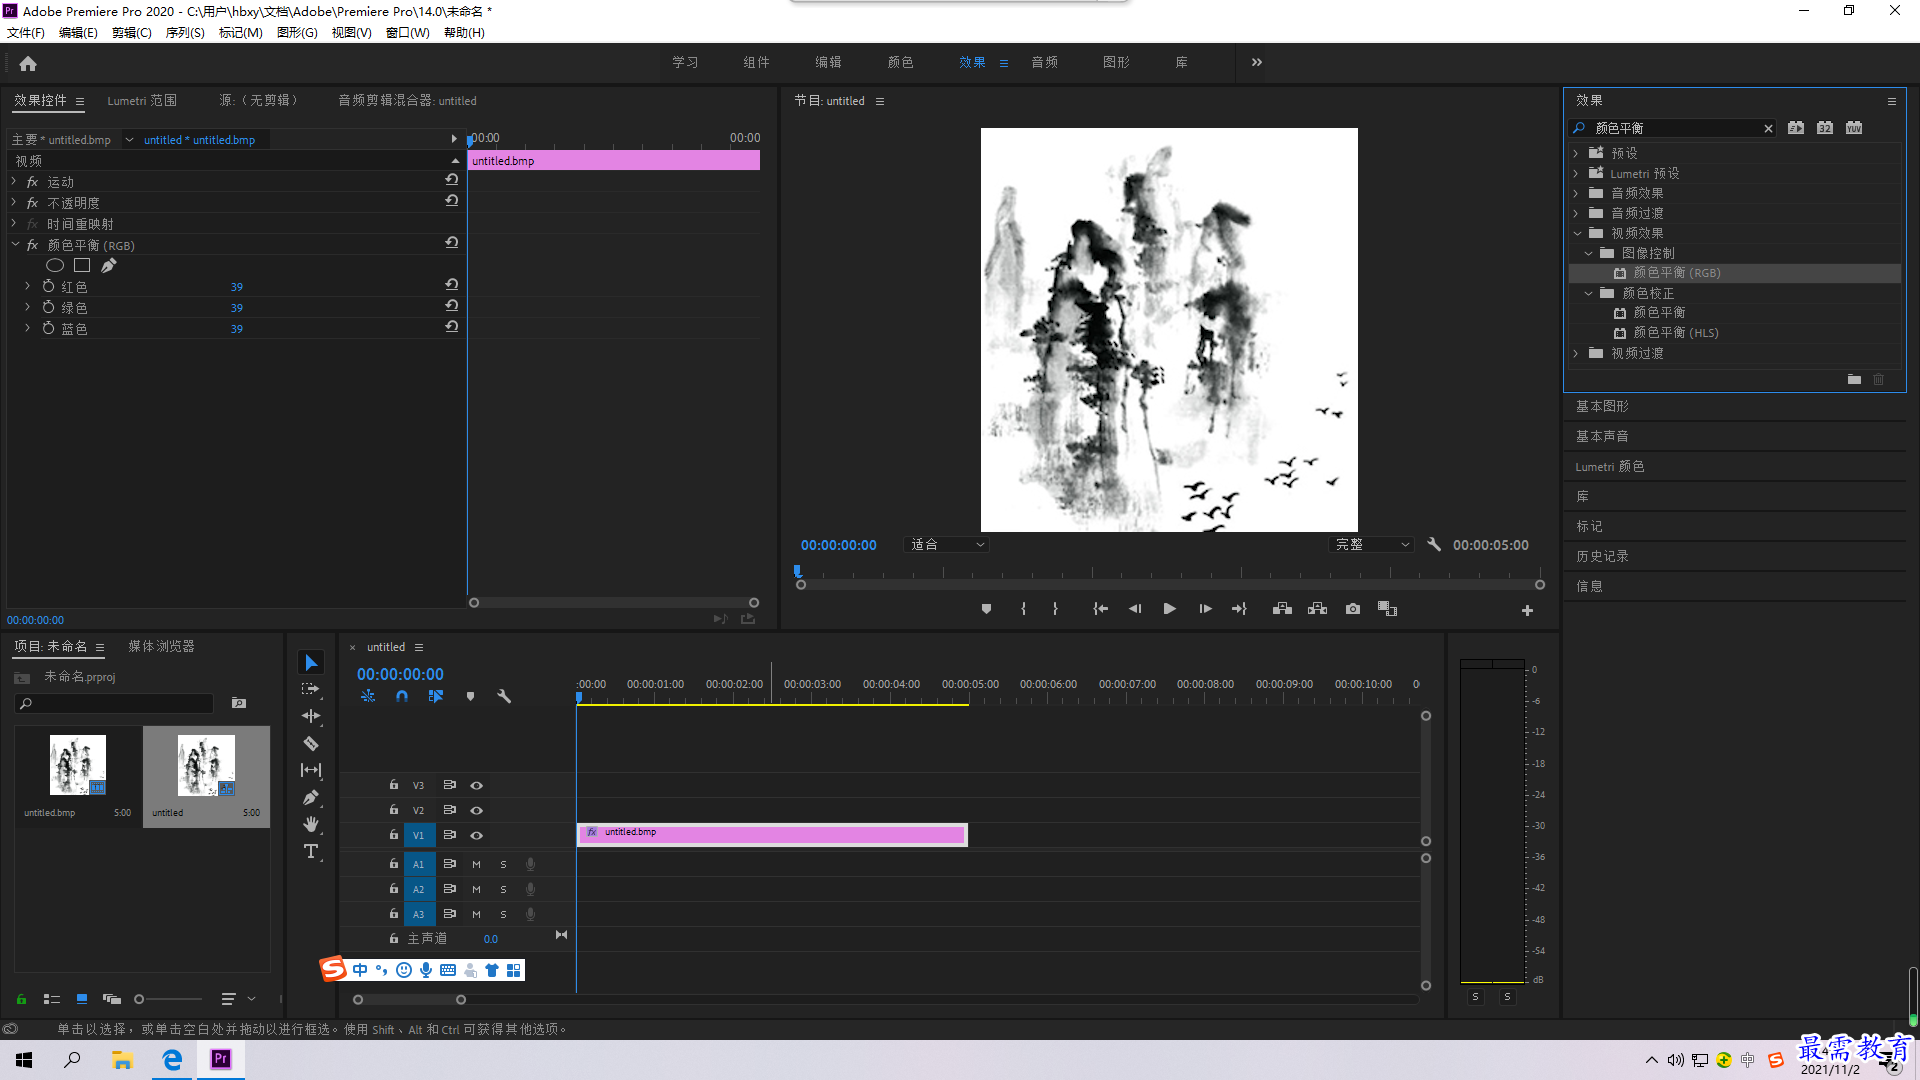Select the untitled sequence thumbnail
1920x1080 pixels.
pyautogui.click(x=206, y=765)
